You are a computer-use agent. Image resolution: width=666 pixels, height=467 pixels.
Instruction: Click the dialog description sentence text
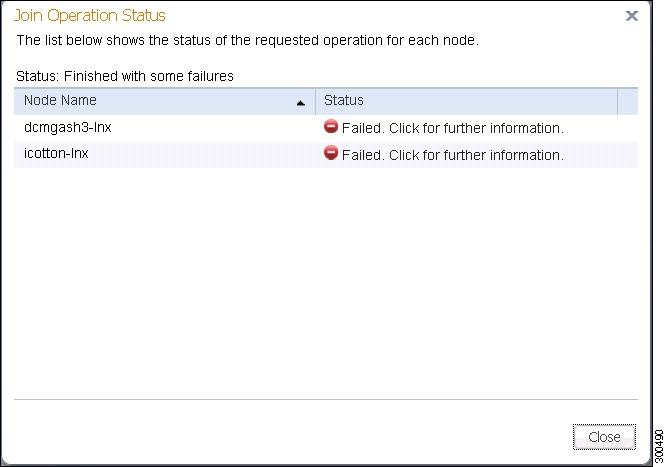click(248, 40)
